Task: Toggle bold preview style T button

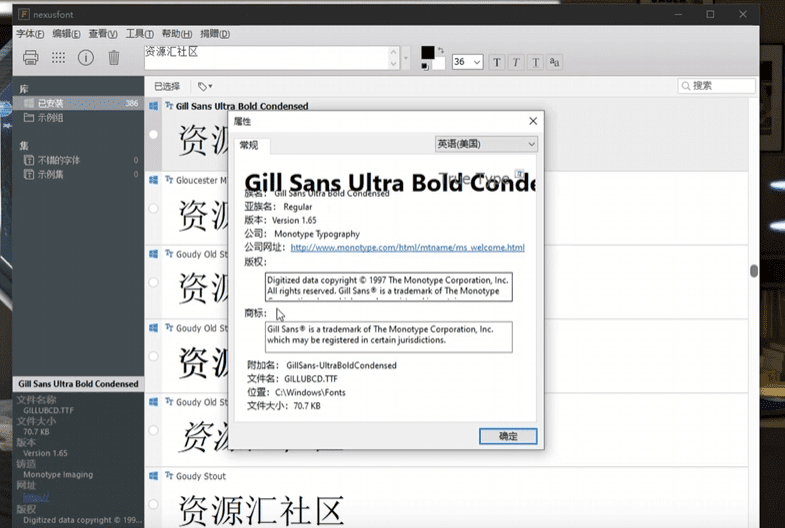Action: pyautogui.click(x=497, y=62)
